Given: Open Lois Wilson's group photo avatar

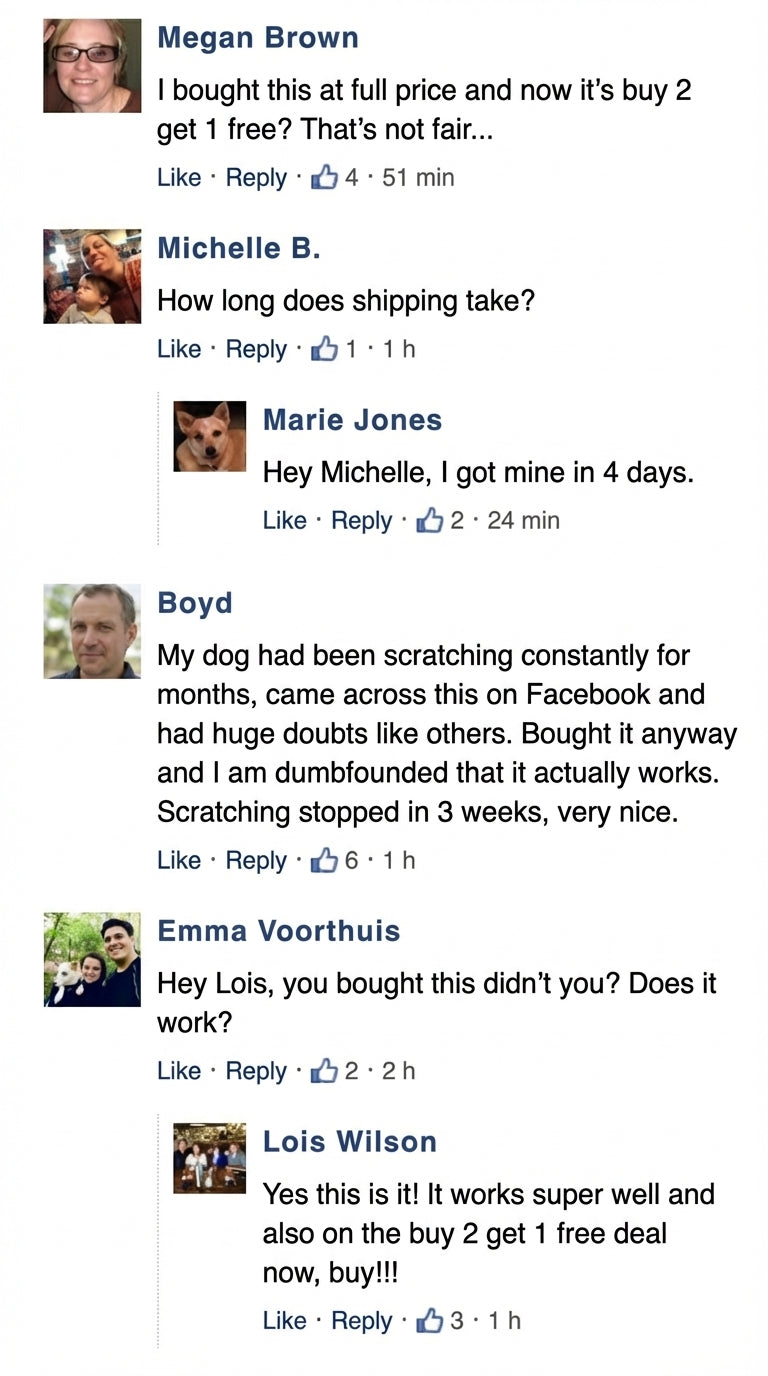Looking at the screenshot, I should click(210, 1157).
